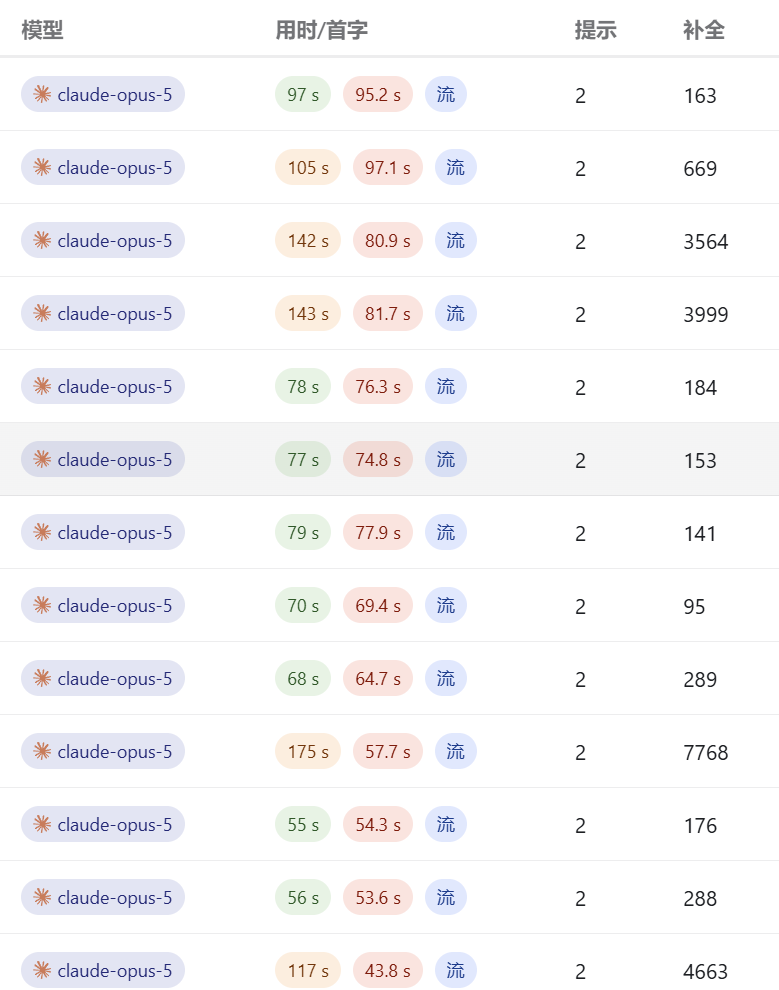Click the 74.8 s first-token badge
The width and height of the screenshot is (779, 990).
point(378,460)
